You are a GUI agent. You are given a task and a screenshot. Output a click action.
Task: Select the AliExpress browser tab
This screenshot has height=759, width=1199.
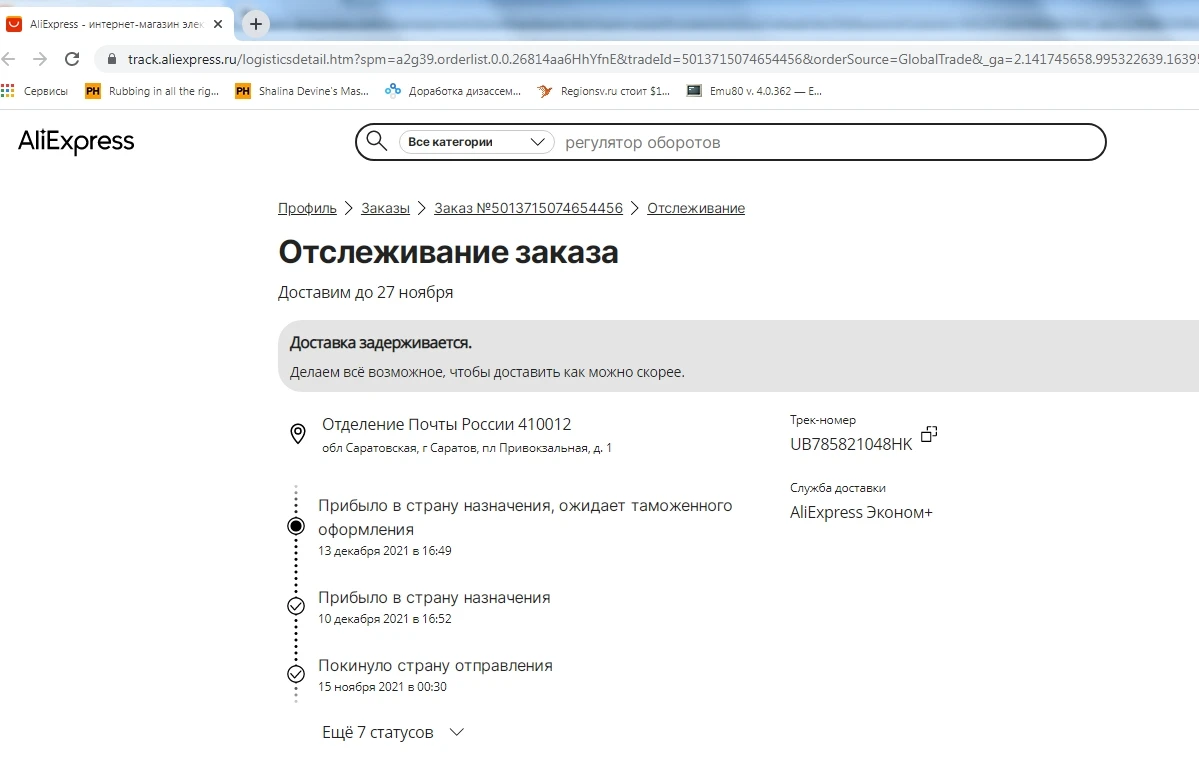point(116,24)
